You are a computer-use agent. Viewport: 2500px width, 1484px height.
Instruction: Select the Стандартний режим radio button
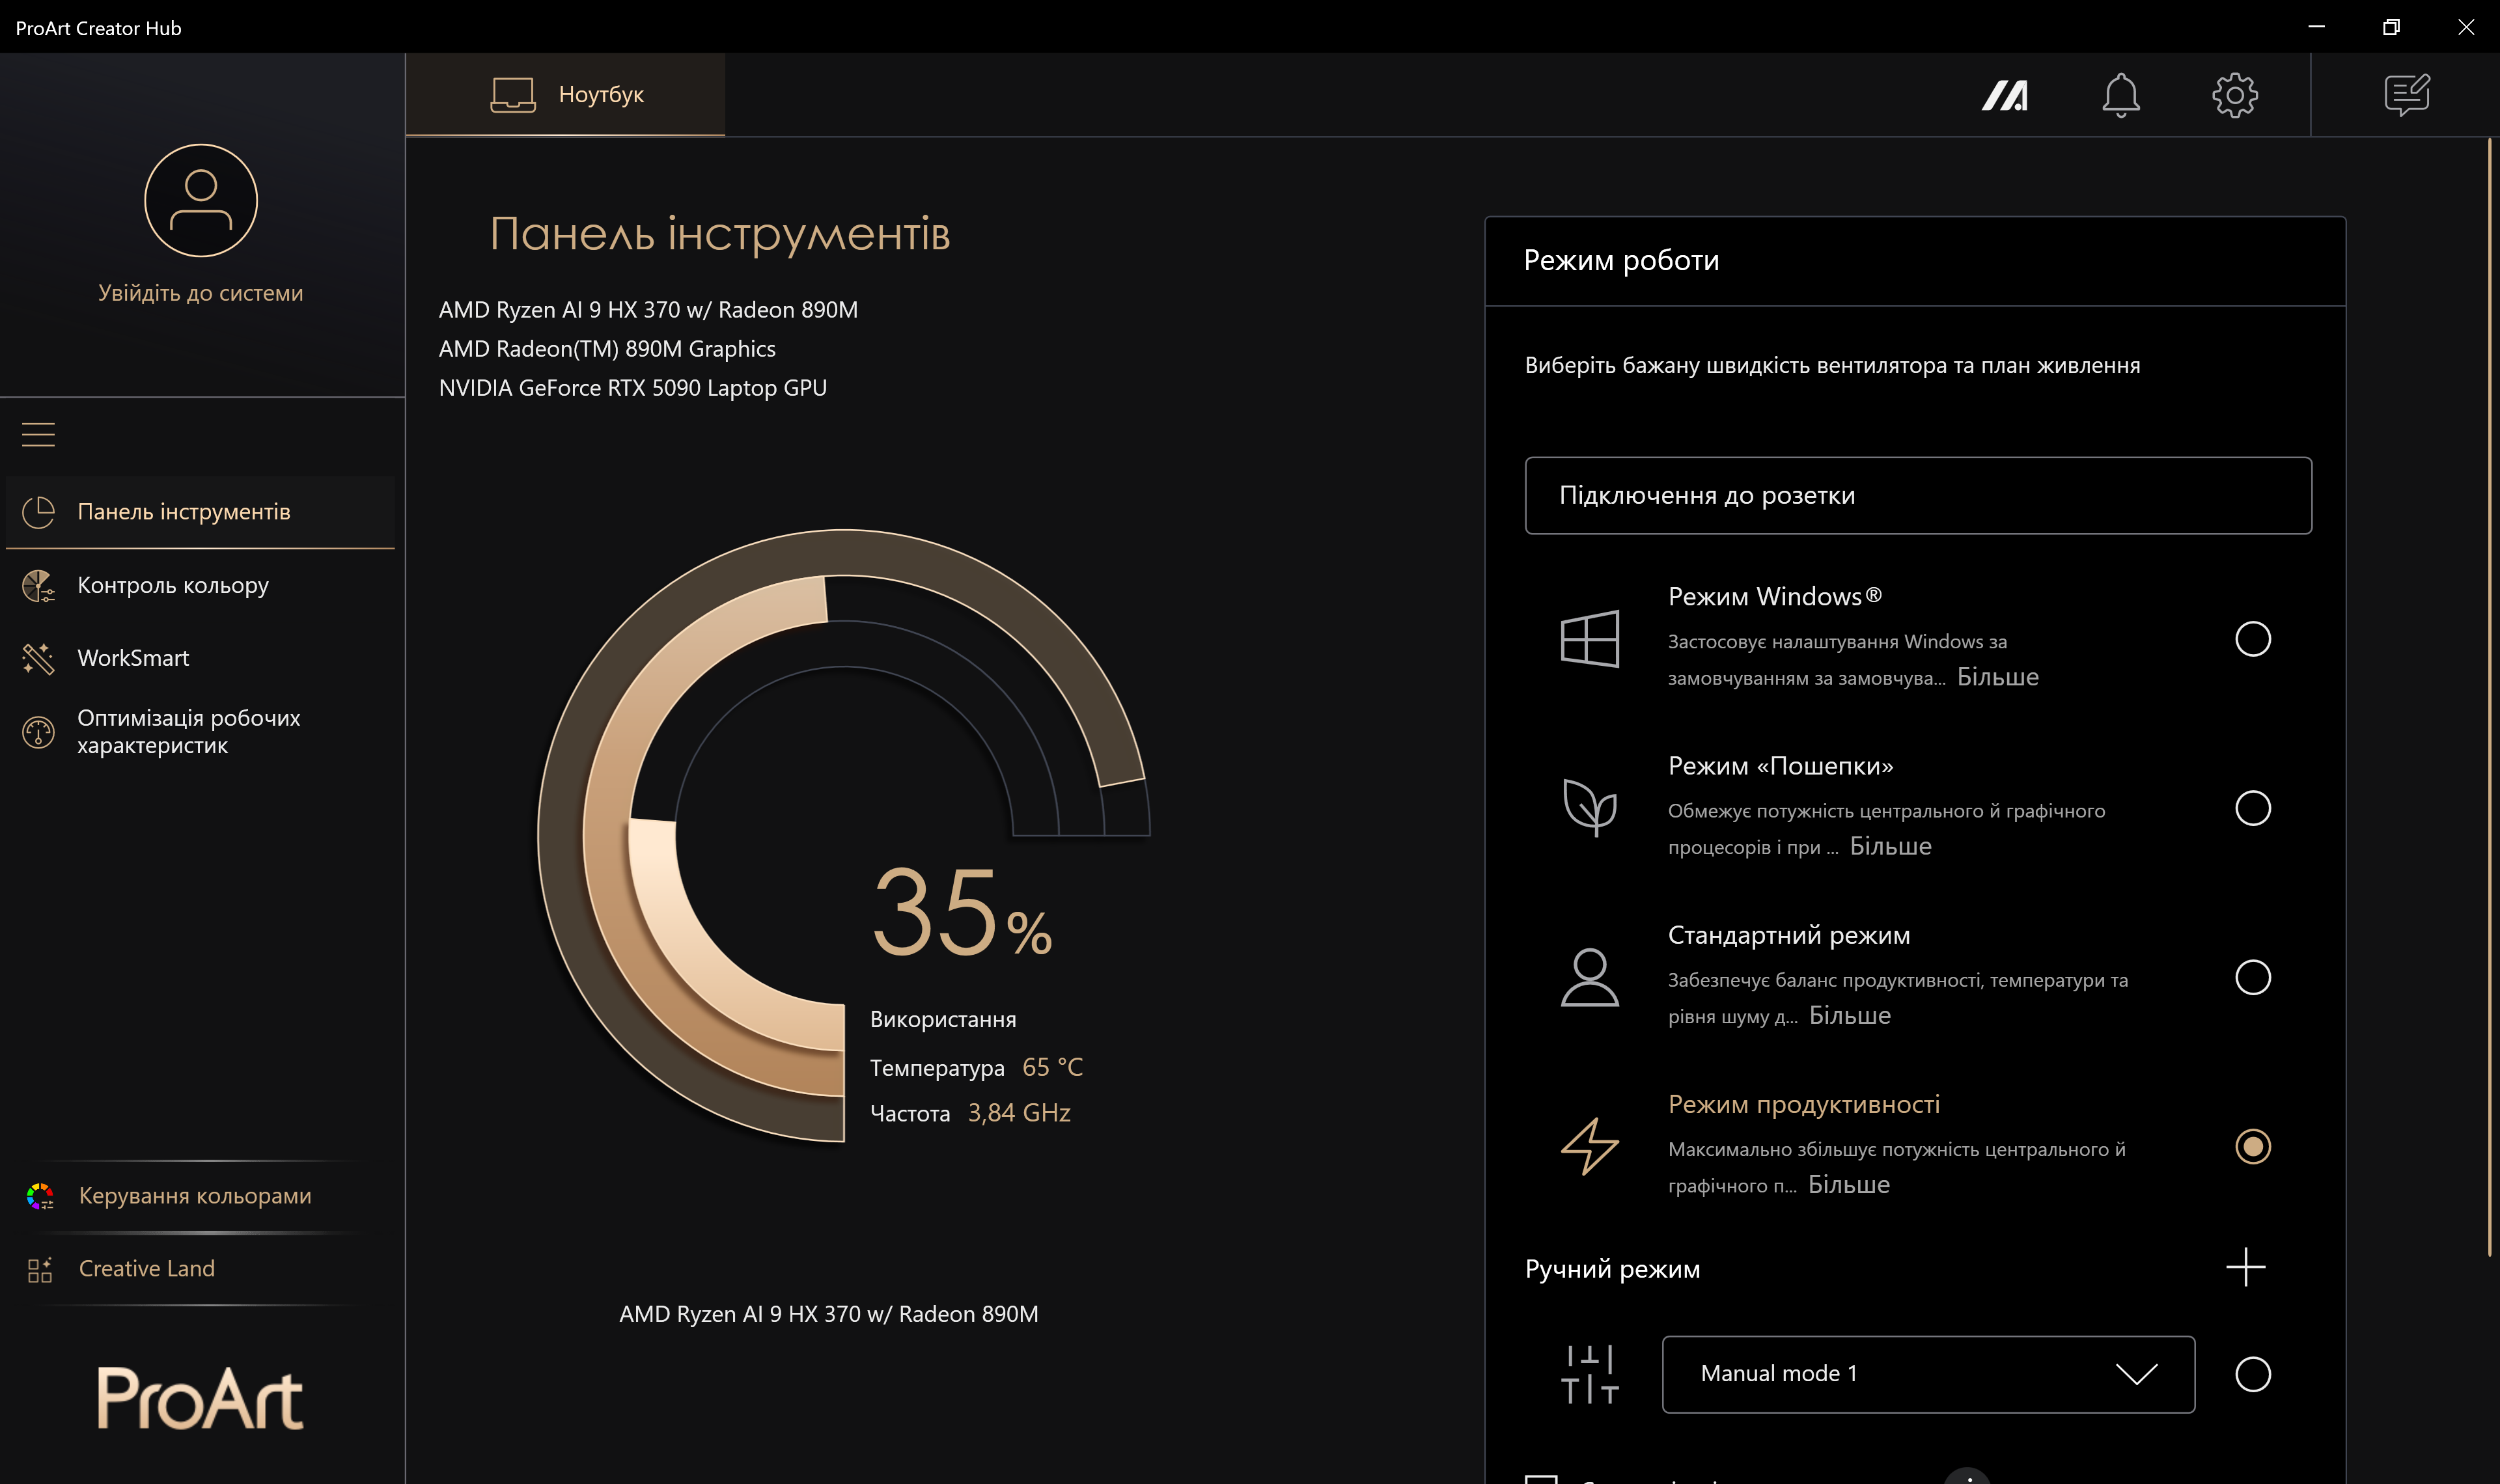tap(2252, 977)
